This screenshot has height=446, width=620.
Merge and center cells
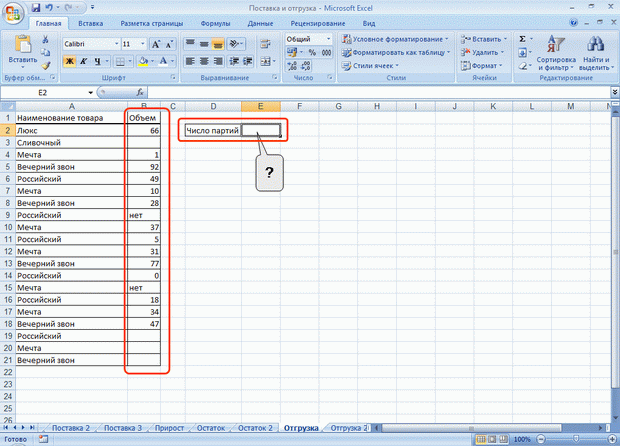265,61
